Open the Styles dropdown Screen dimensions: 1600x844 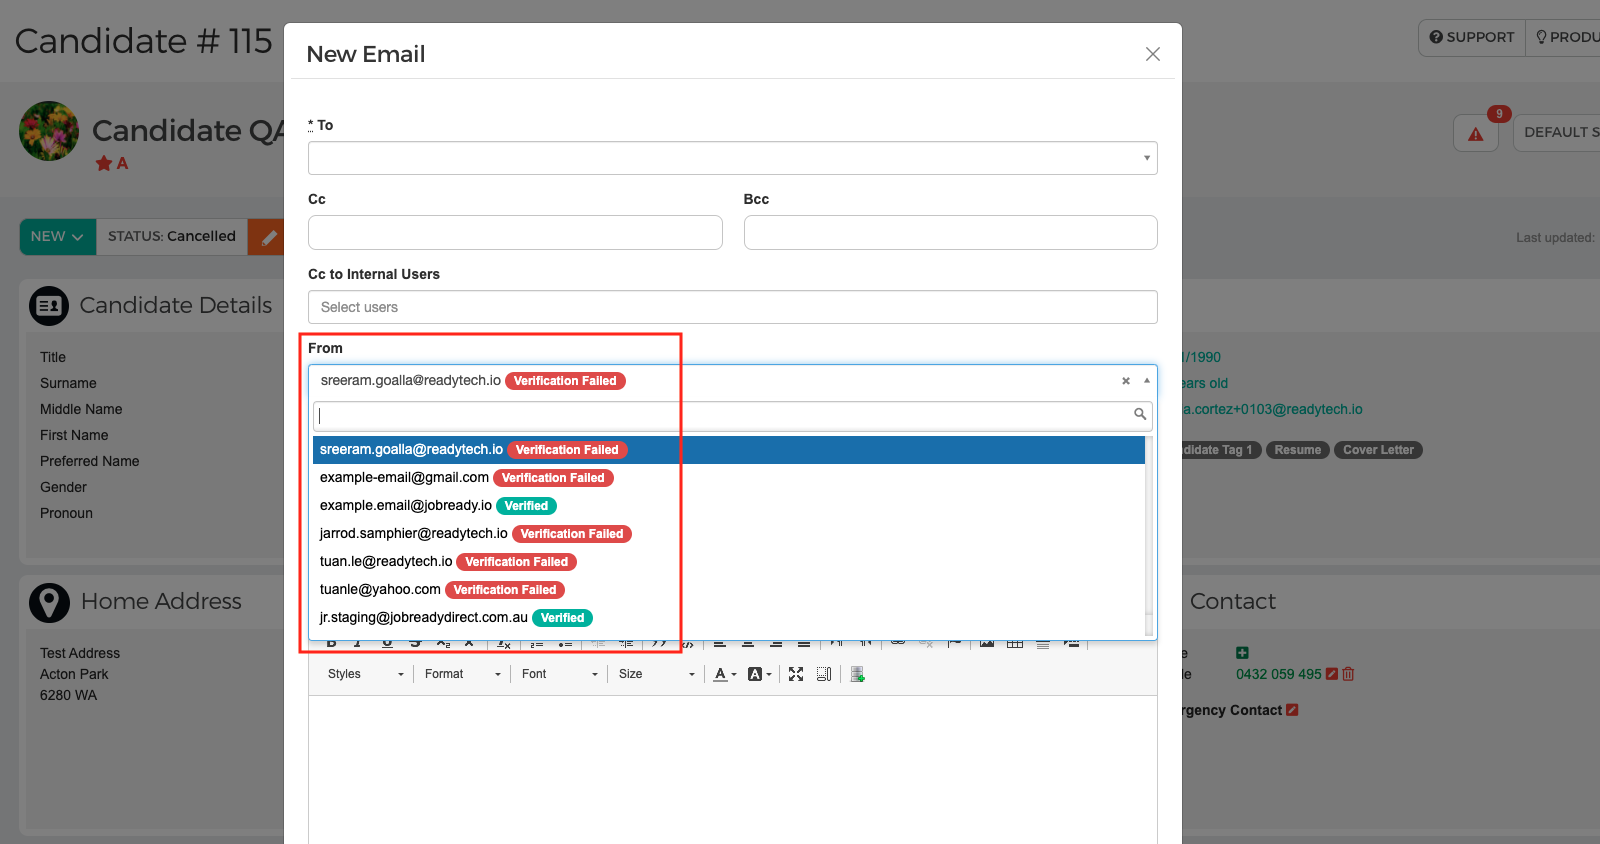tap(366, 675)
